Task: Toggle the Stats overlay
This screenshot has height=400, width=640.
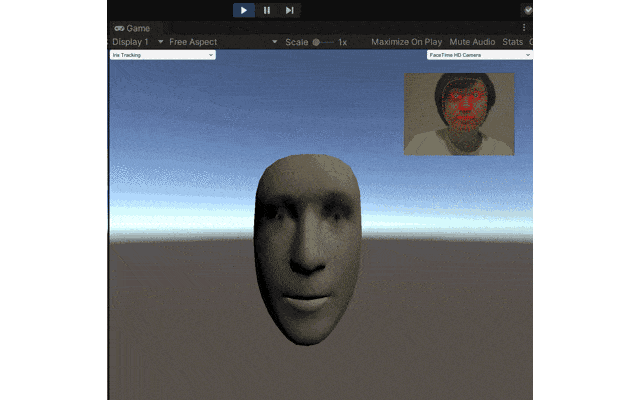Action: [513, 42]
